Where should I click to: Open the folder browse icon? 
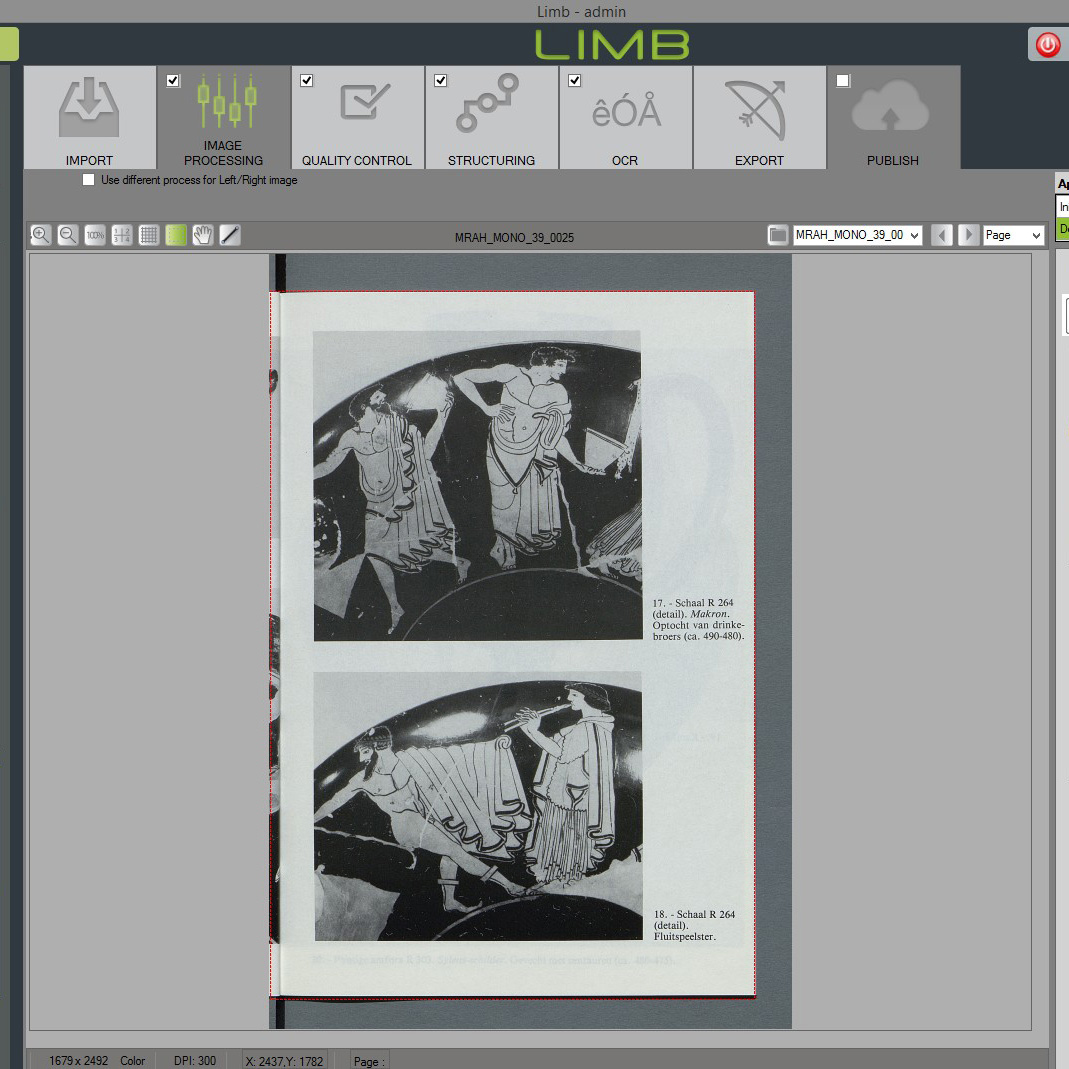pos(777,235)
